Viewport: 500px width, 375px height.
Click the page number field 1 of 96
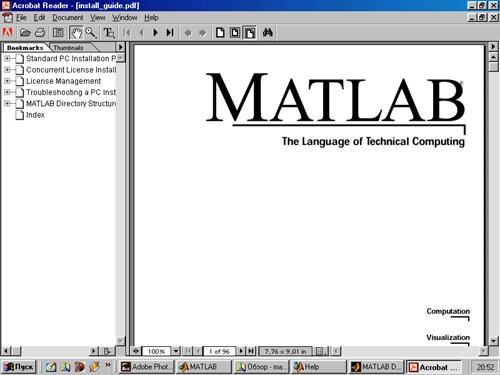point(219,351)
